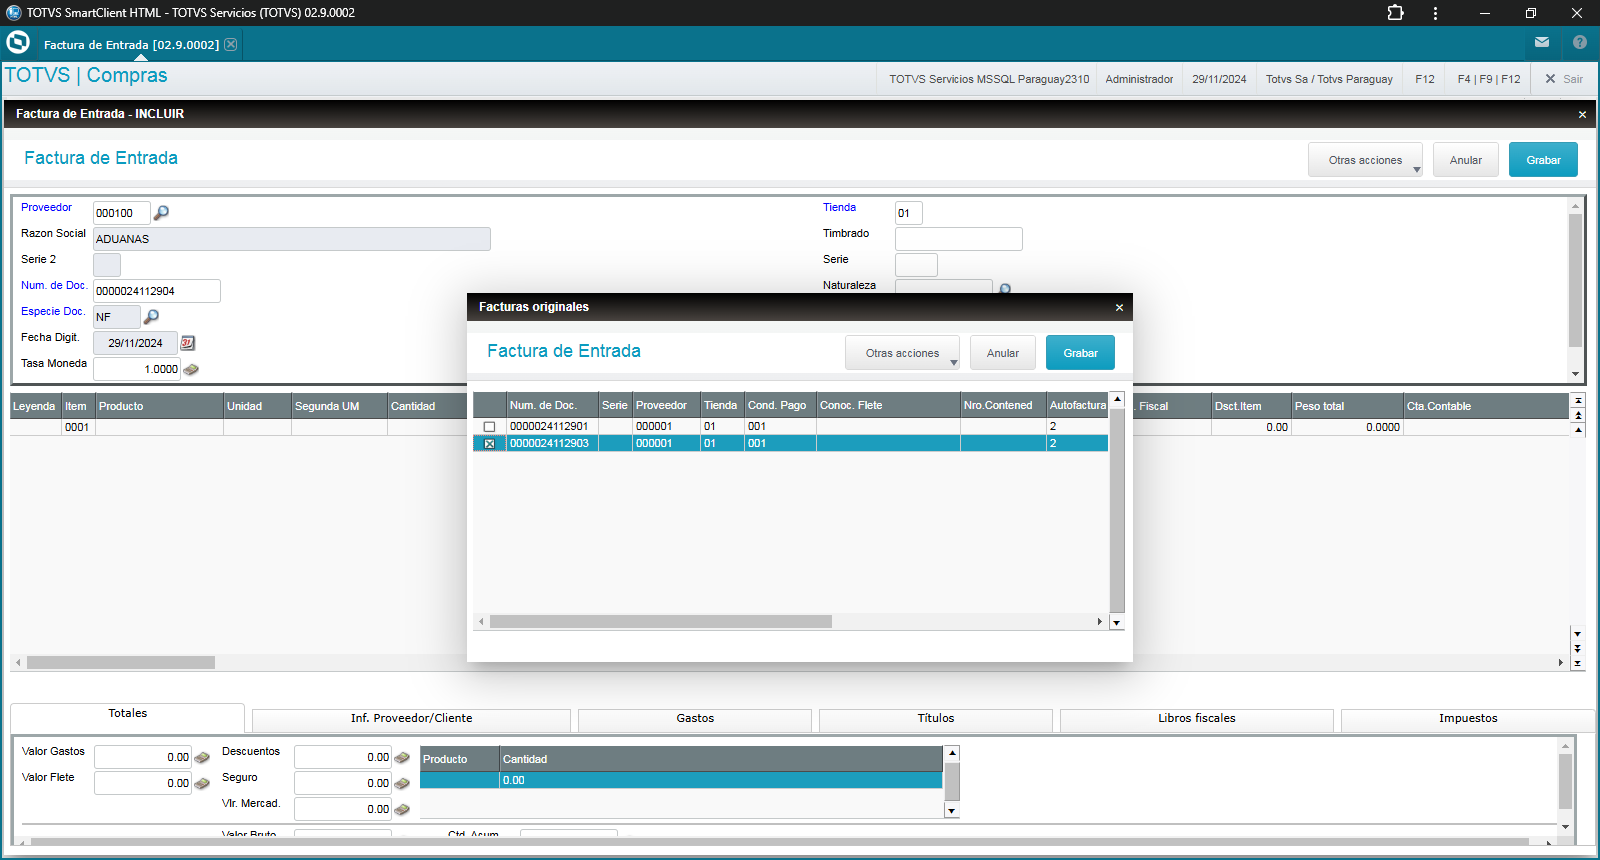Click the 29/11/2024 date in the top bar
The width and height of the screenshot is (1600, 860).
(1219, 79)
